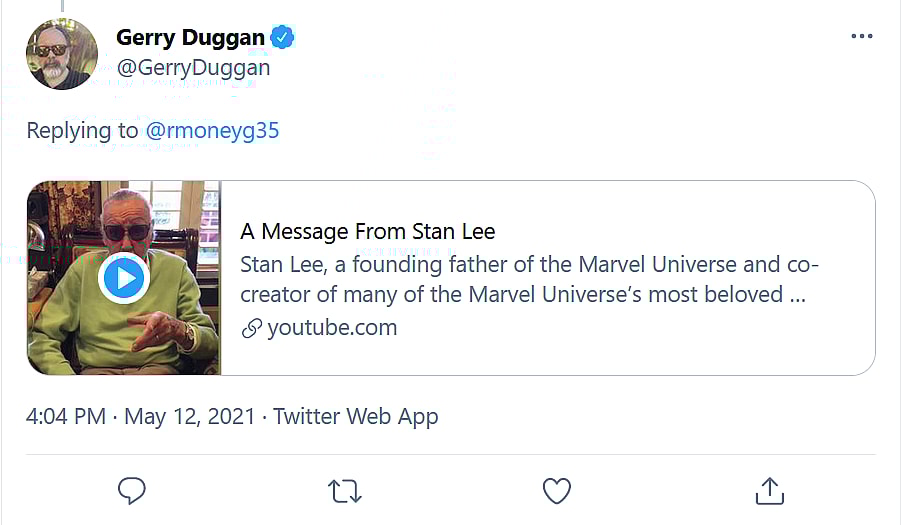This screenshot has width=901, height=525.
Task: Click the "Replying to" text
Action: tap(84, 131)
